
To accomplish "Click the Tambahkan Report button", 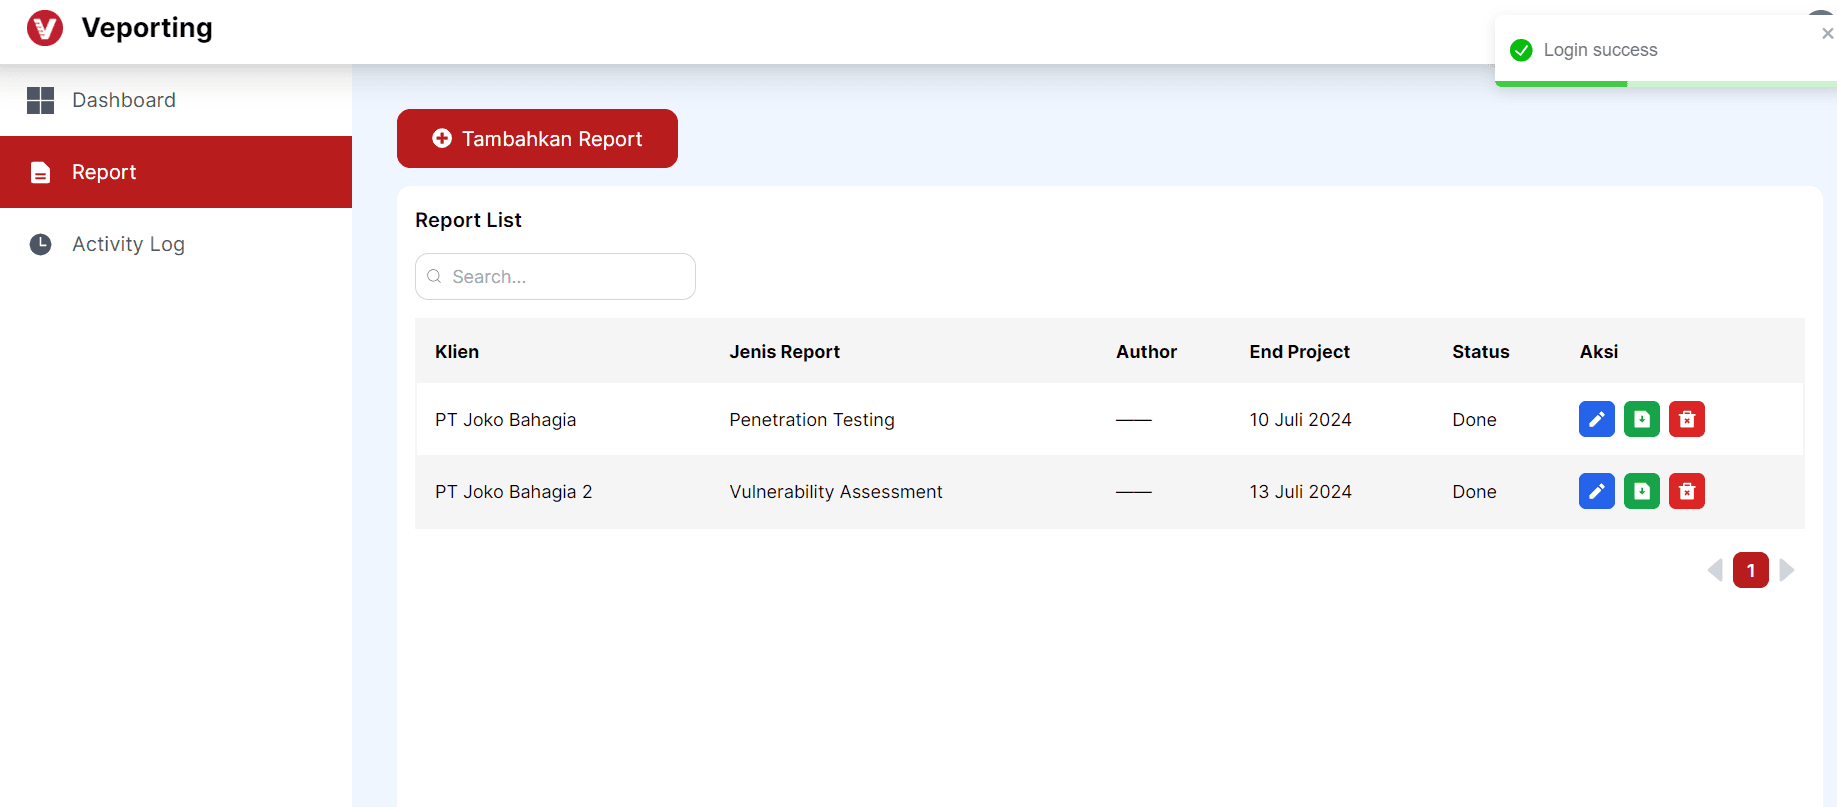I will tap(537, 139).
